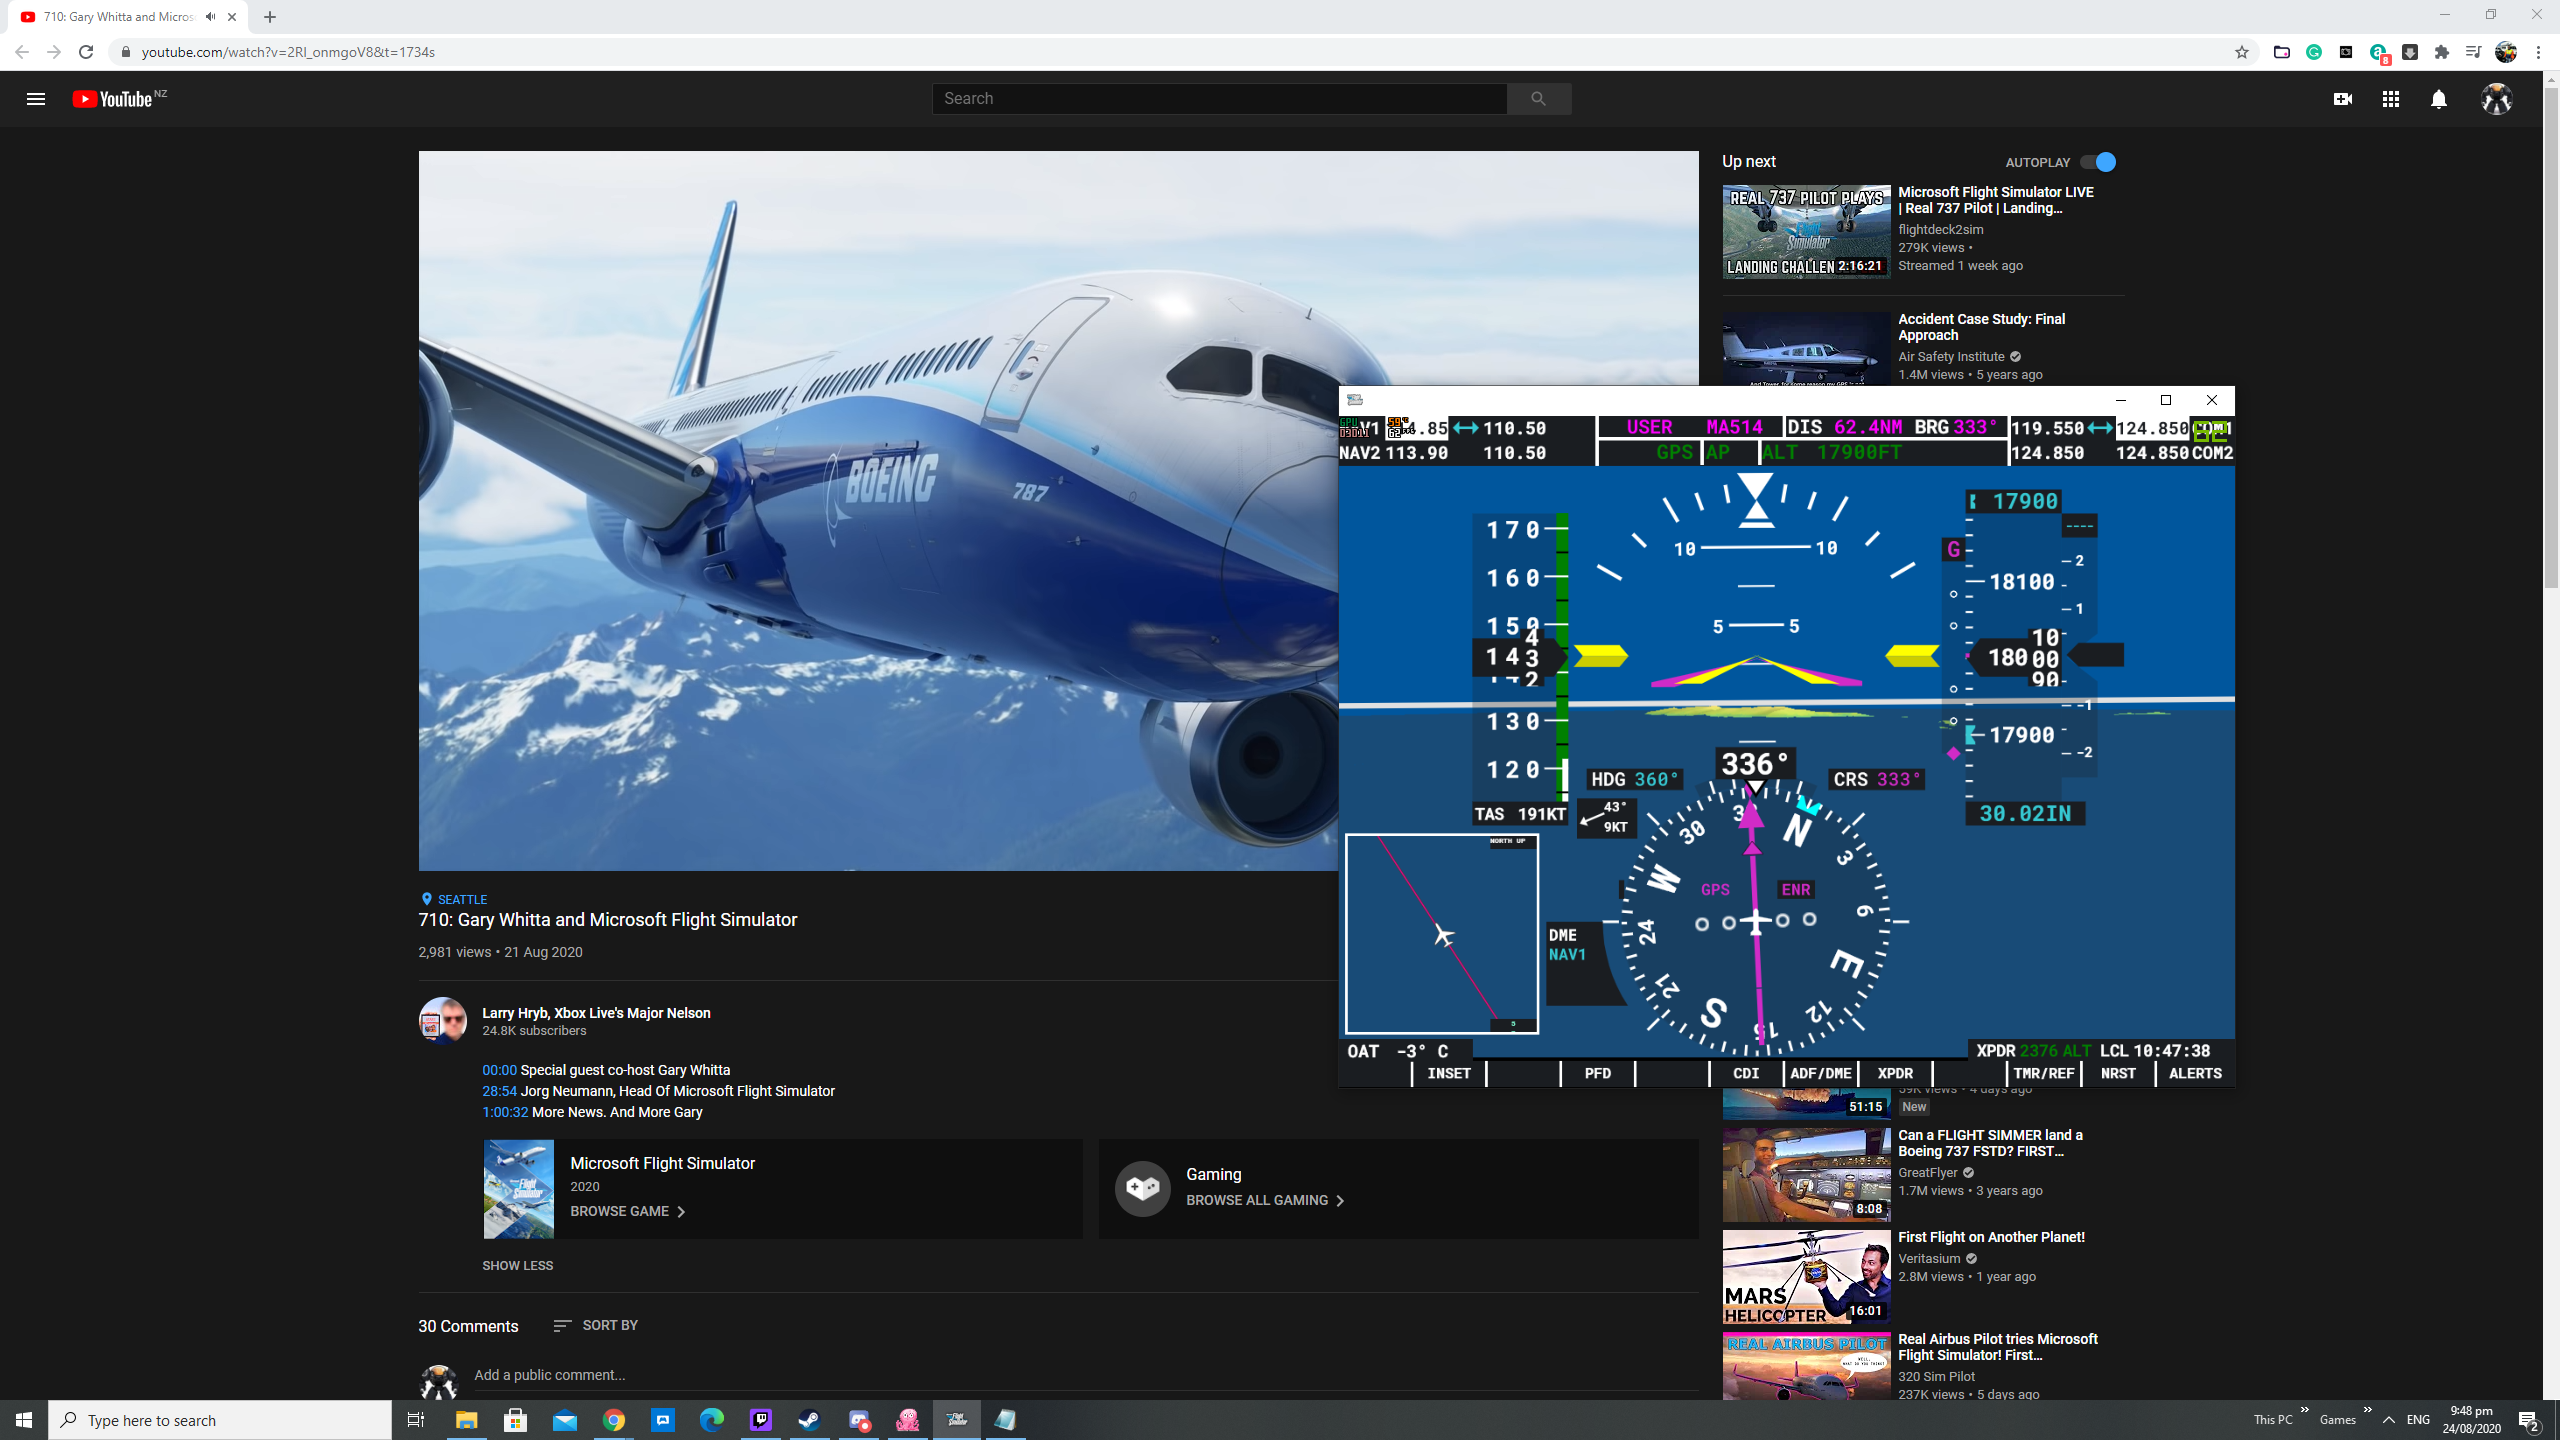2560x1440 pixels.
Task: Open the Chrome Extensions puzzle icon
Action: (2441, 52)
